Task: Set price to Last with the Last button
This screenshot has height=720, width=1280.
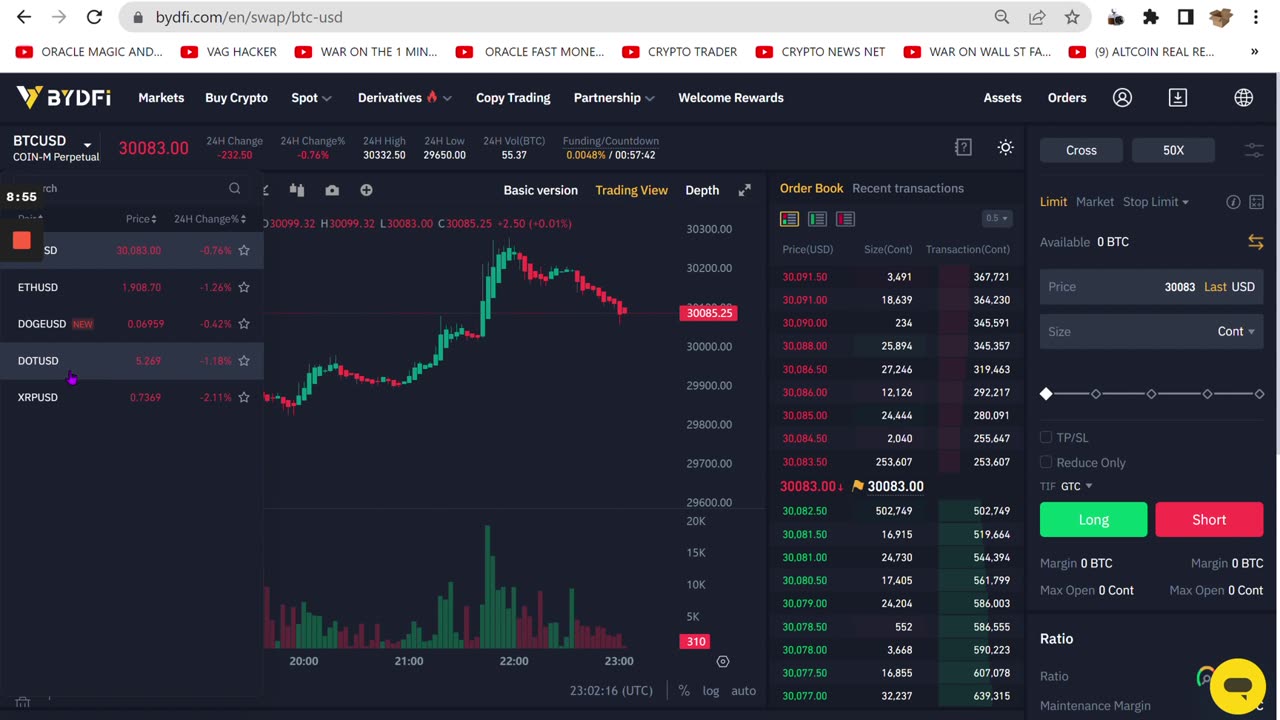Action: click(1215, 287)
